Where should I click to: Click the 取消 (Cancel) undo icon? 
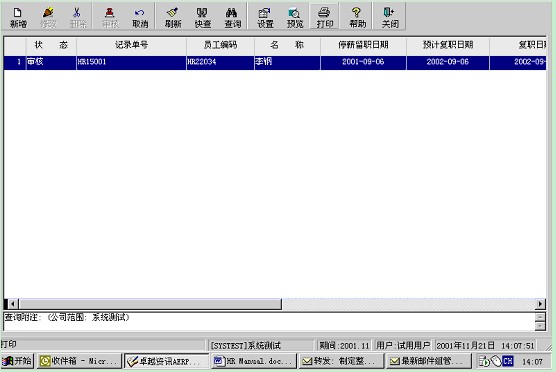(140, 17)
